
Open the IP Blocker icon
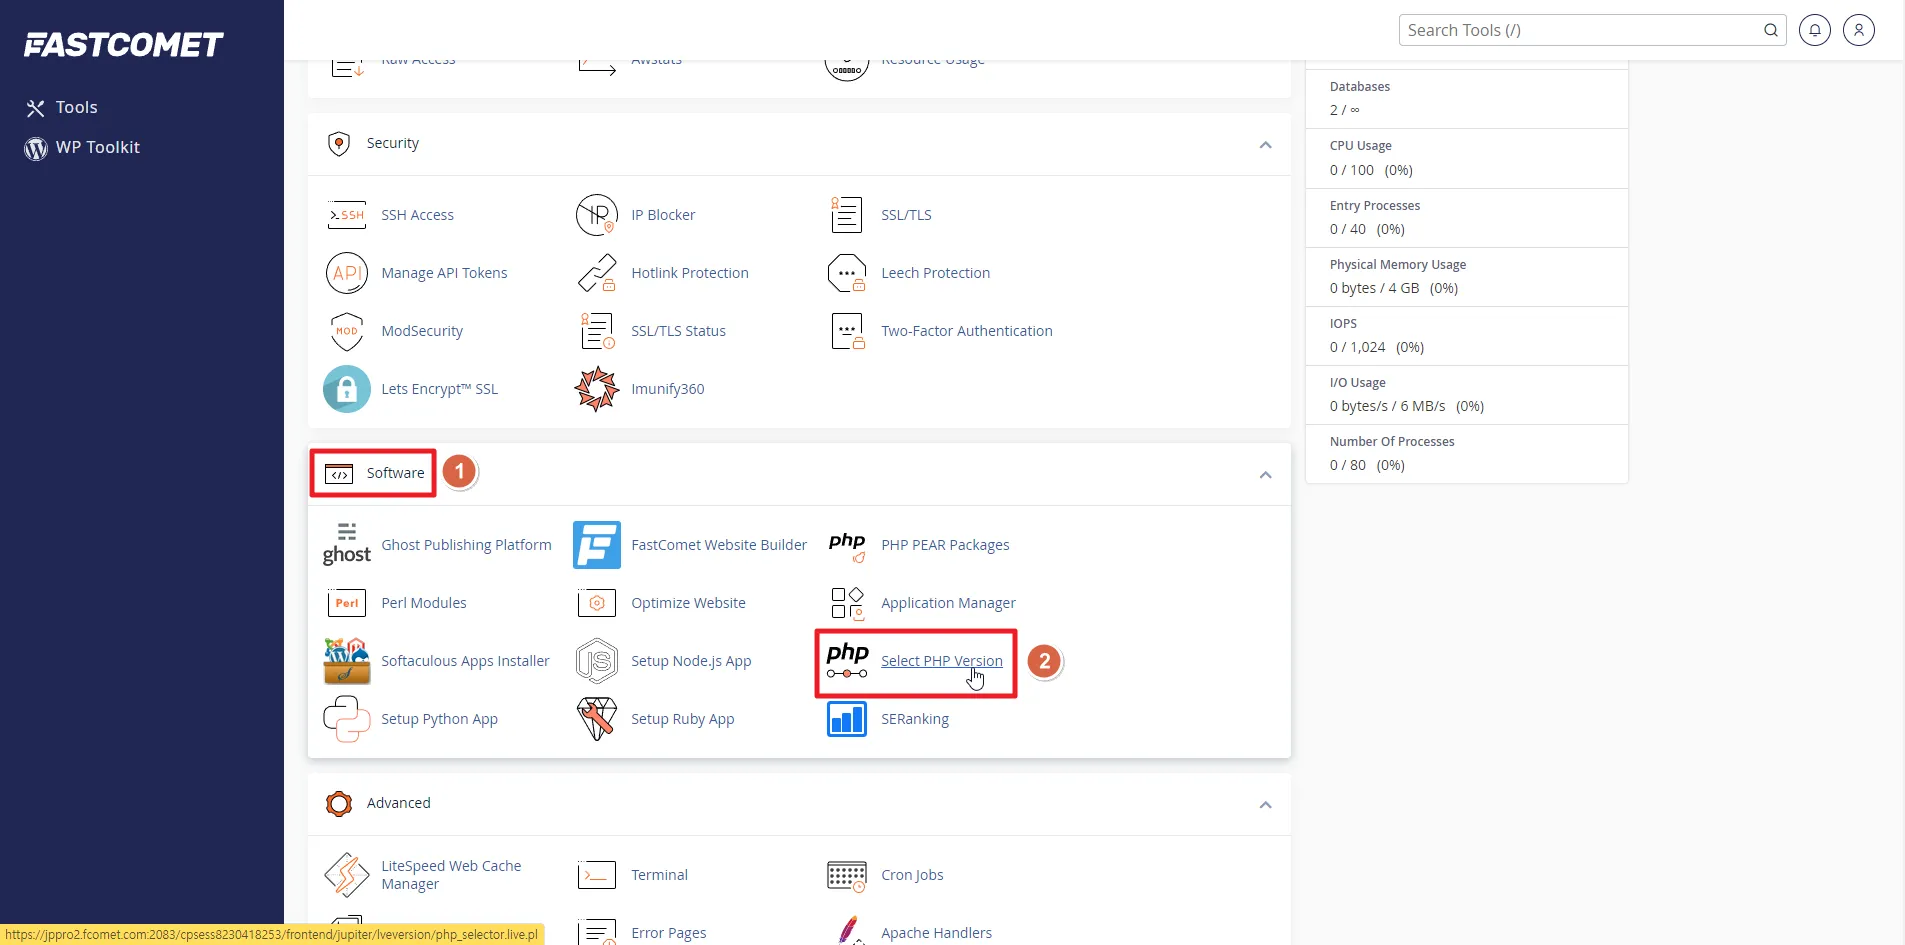(597, 215)
